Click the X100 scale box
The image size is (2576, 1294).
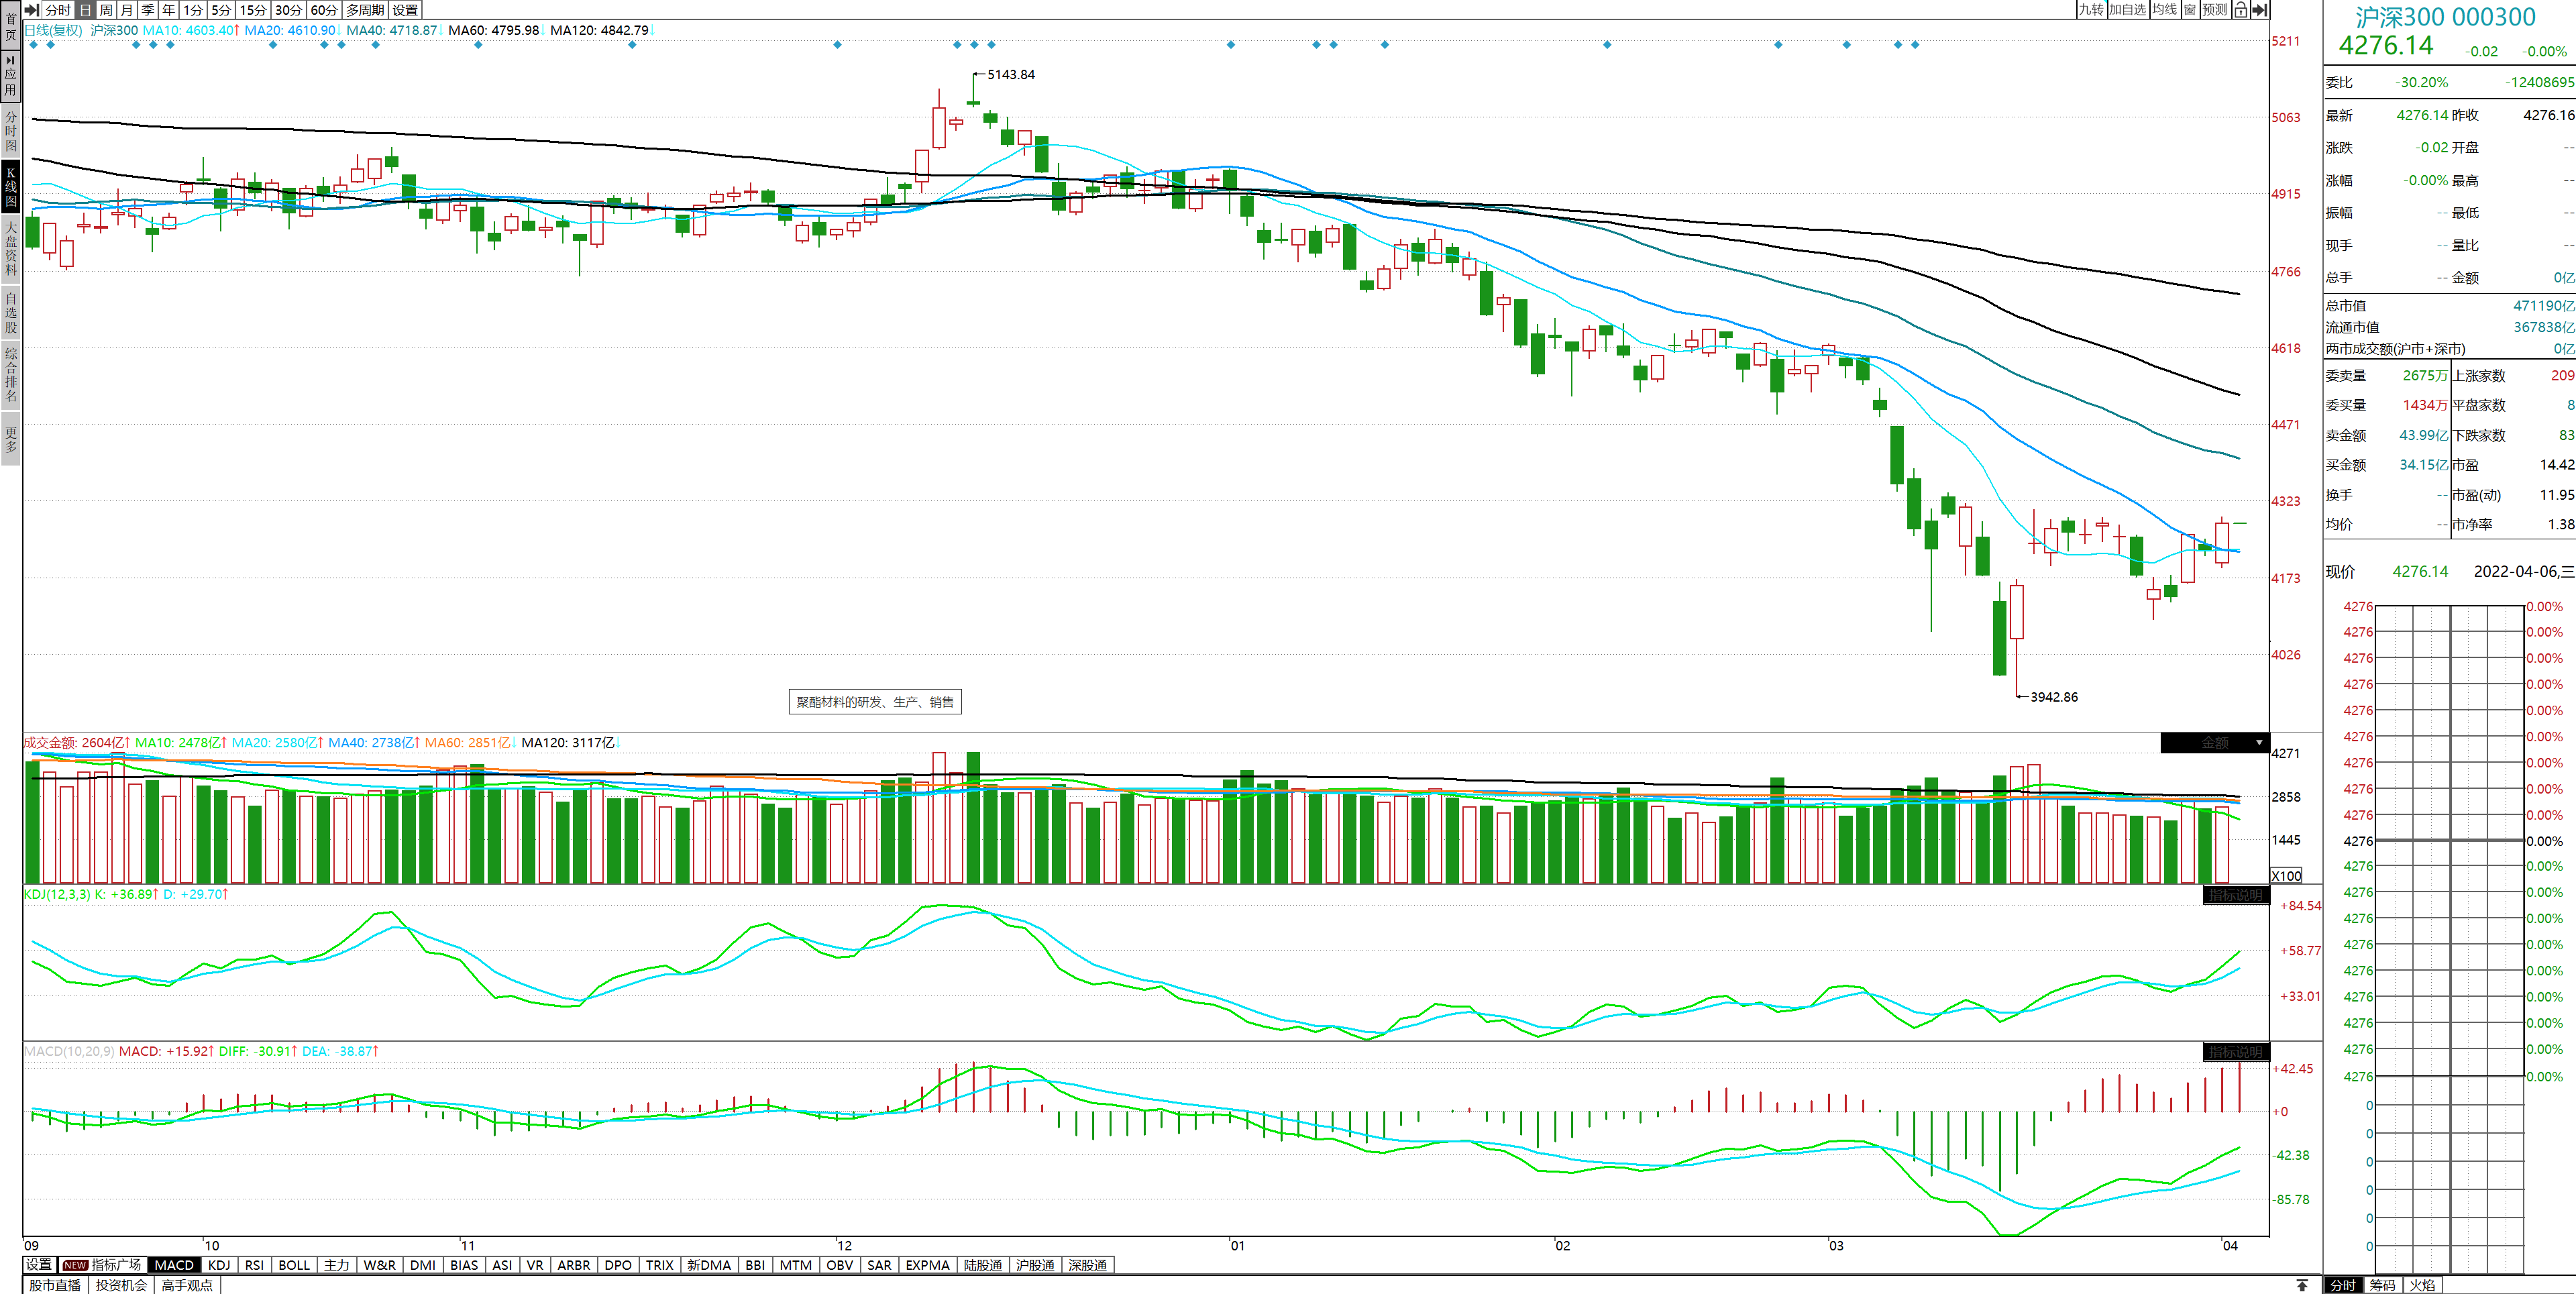coord(2286,875)
